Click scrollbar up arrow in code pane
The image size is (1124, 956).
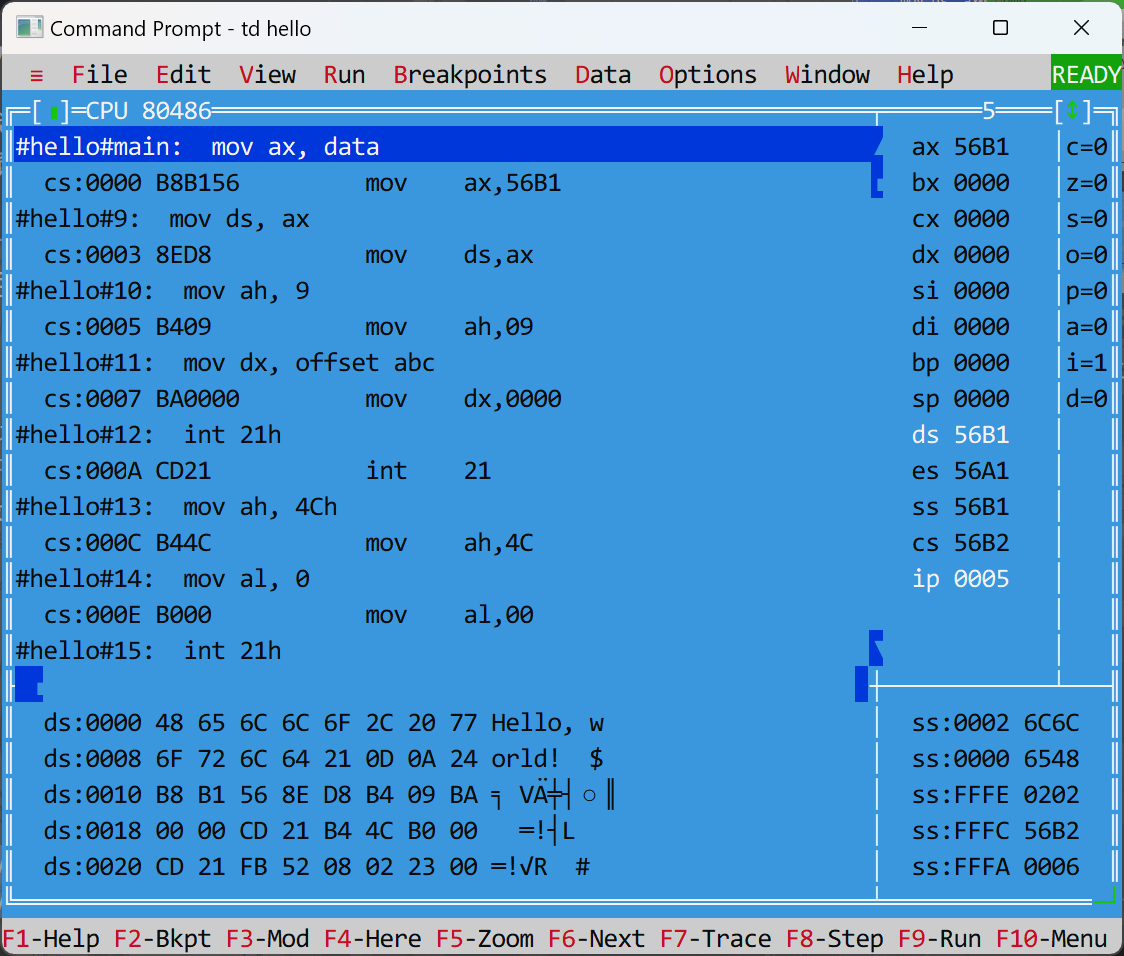point(877,147)
